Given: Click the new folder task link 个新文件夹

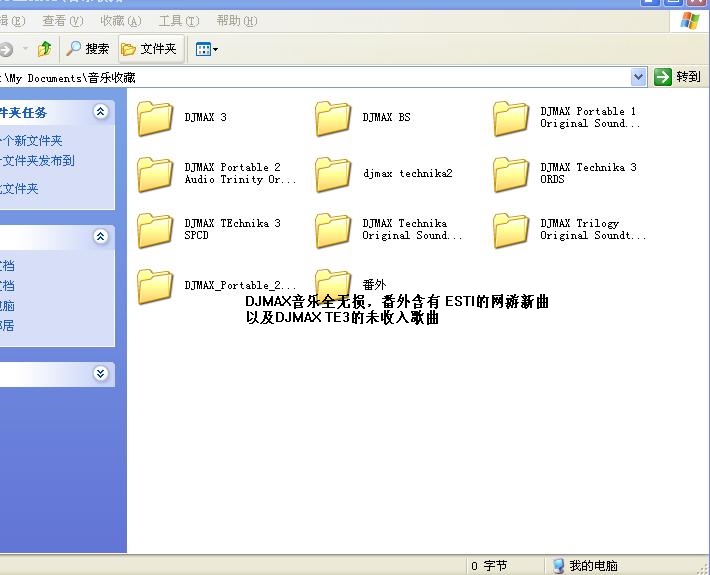Looking at the screenshot, I should point(31,141).
